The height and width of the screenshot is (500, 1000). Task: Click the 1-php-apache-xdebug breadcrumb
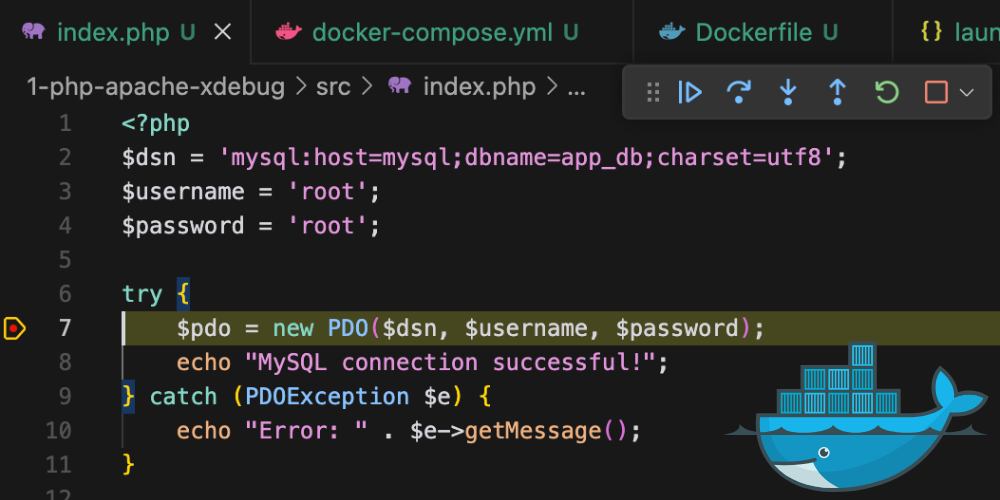[156, 87]
